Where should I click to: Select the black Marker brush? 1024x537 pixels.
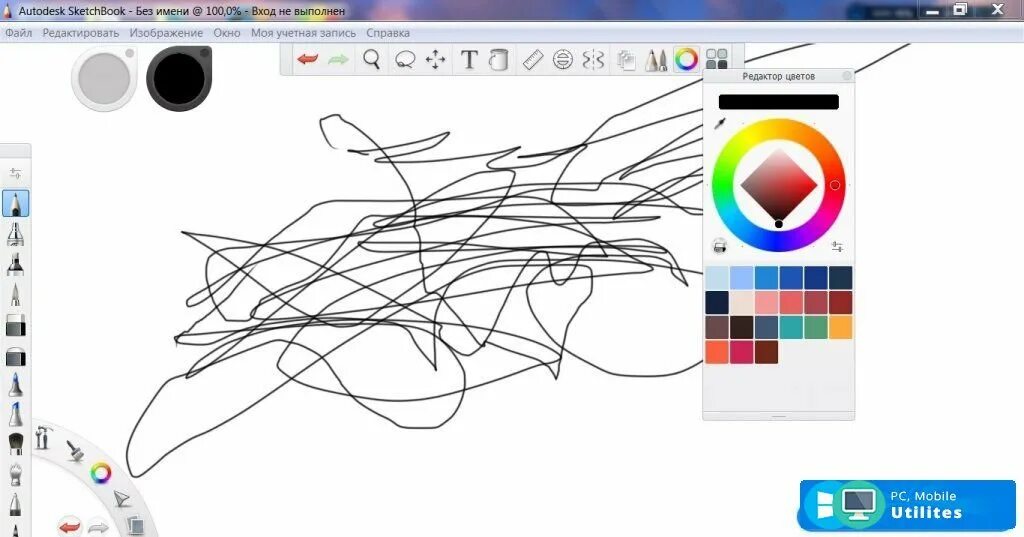tap(15, 265)
